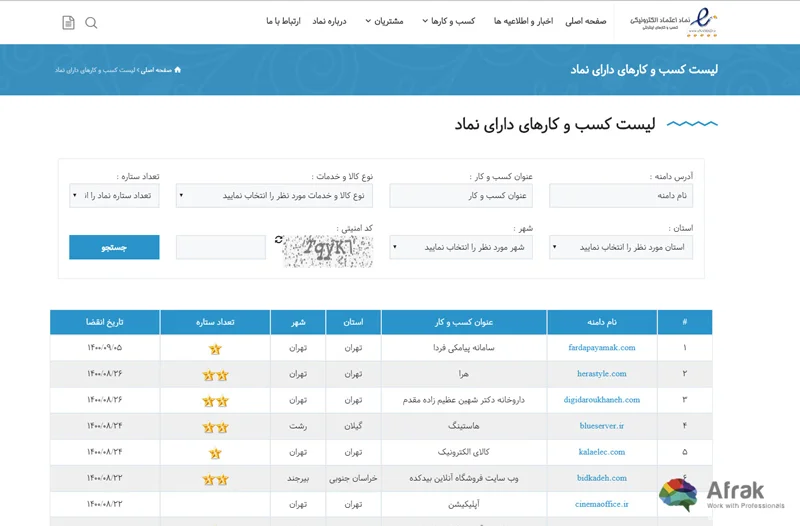Click the stars in bidkadeh.com row
The height and width of the screenshot is (526, 800).
pos(215,480)
